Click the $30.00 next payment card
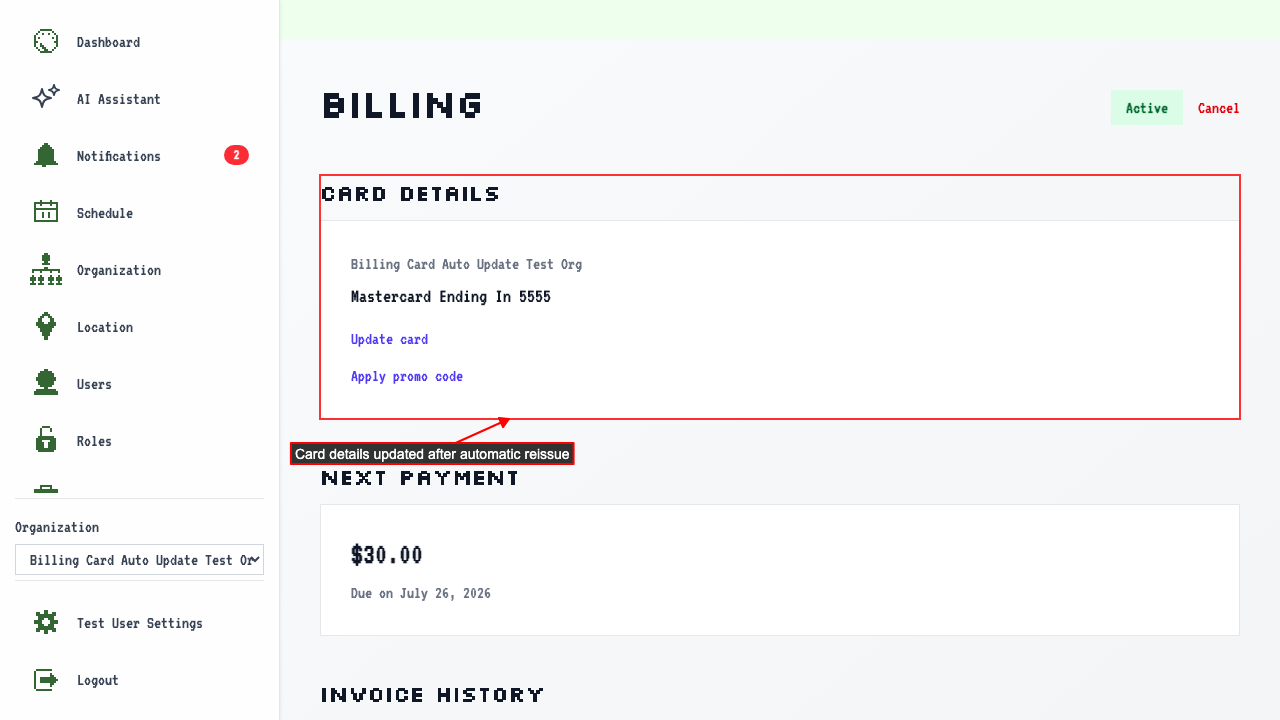 point(780,570)
